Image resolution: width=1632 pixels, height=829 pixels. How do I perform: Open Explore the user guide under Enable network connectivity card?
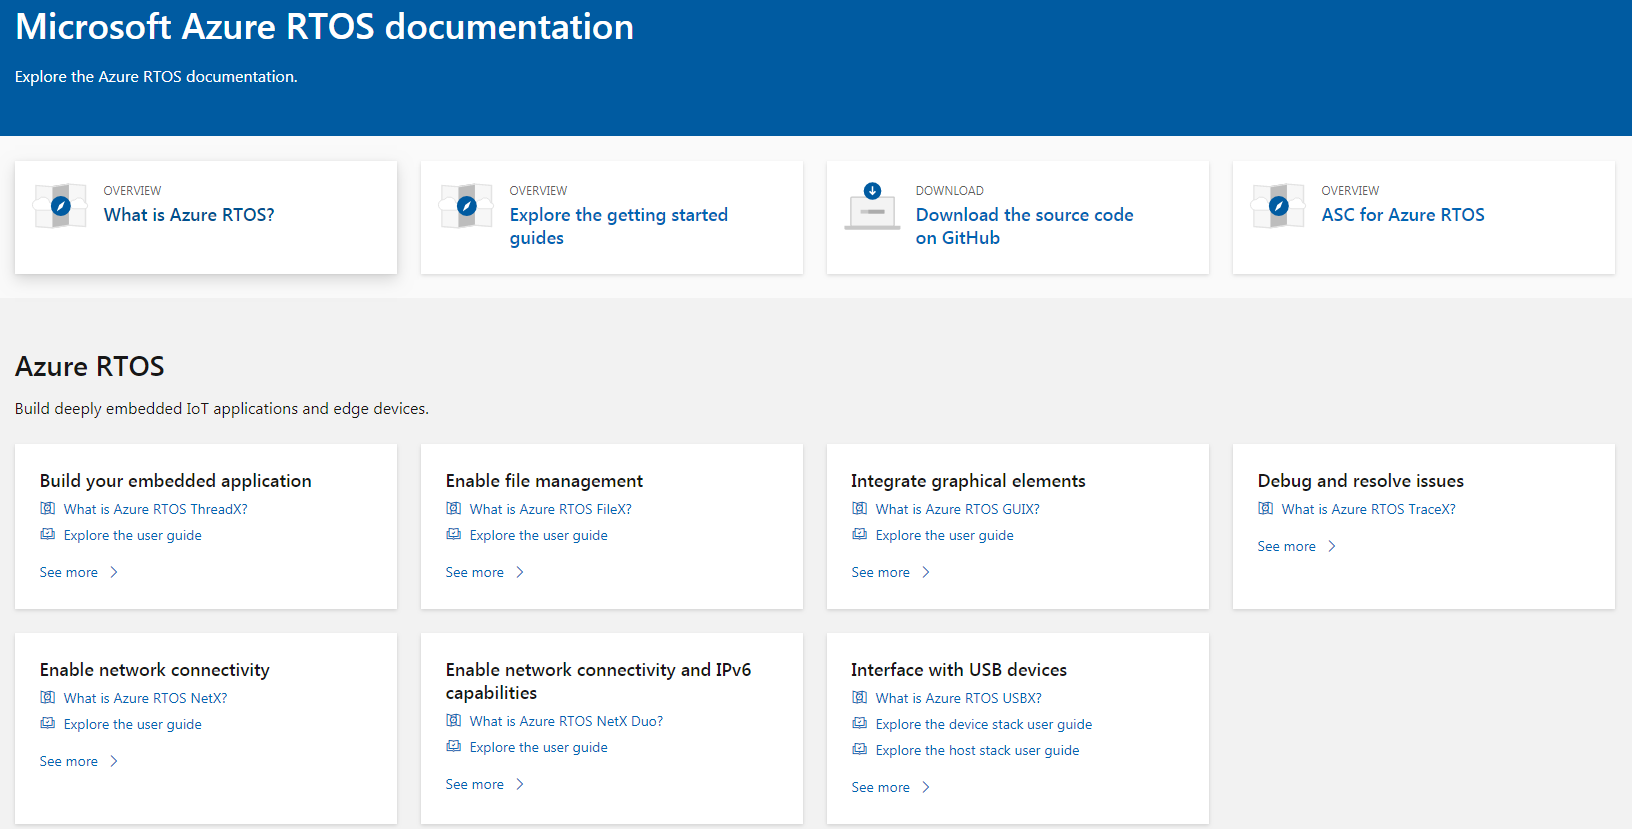tap(133, 724)
